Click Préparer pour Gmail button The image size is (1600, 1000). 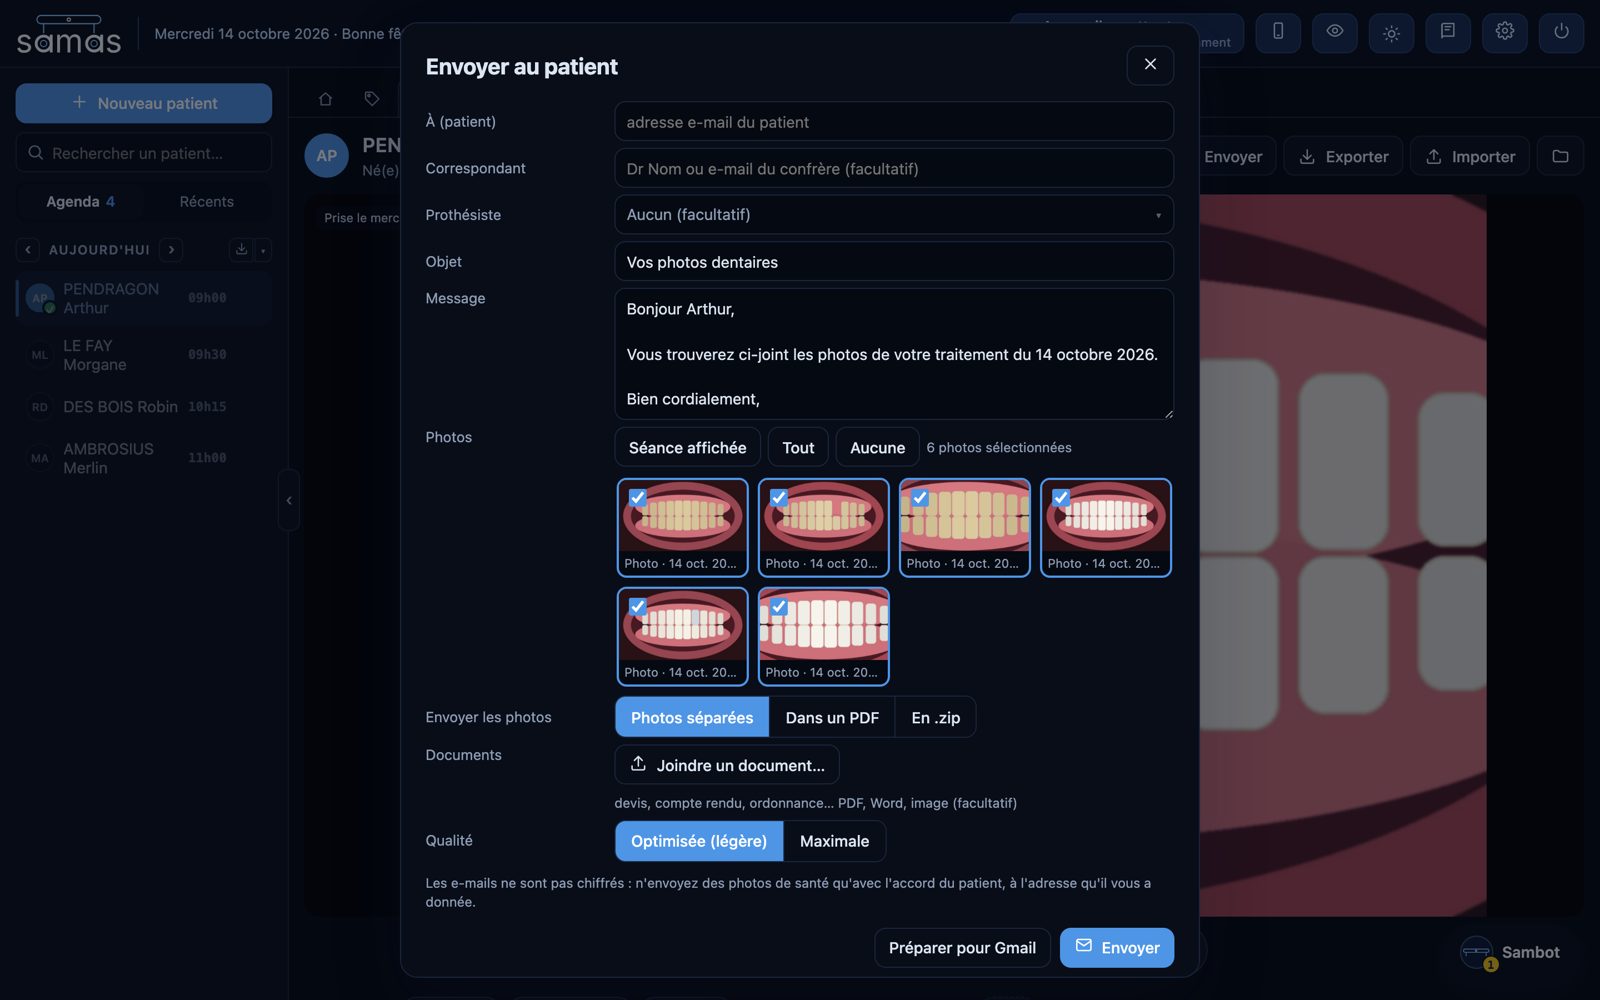[x=962, y=948]
